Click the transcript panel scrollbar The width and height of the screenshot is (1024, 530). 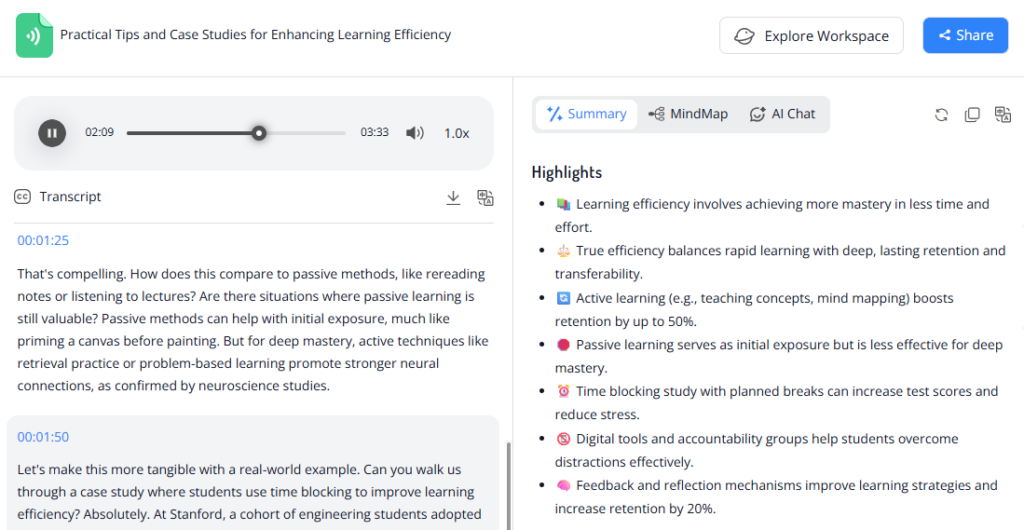coord(508,486)
